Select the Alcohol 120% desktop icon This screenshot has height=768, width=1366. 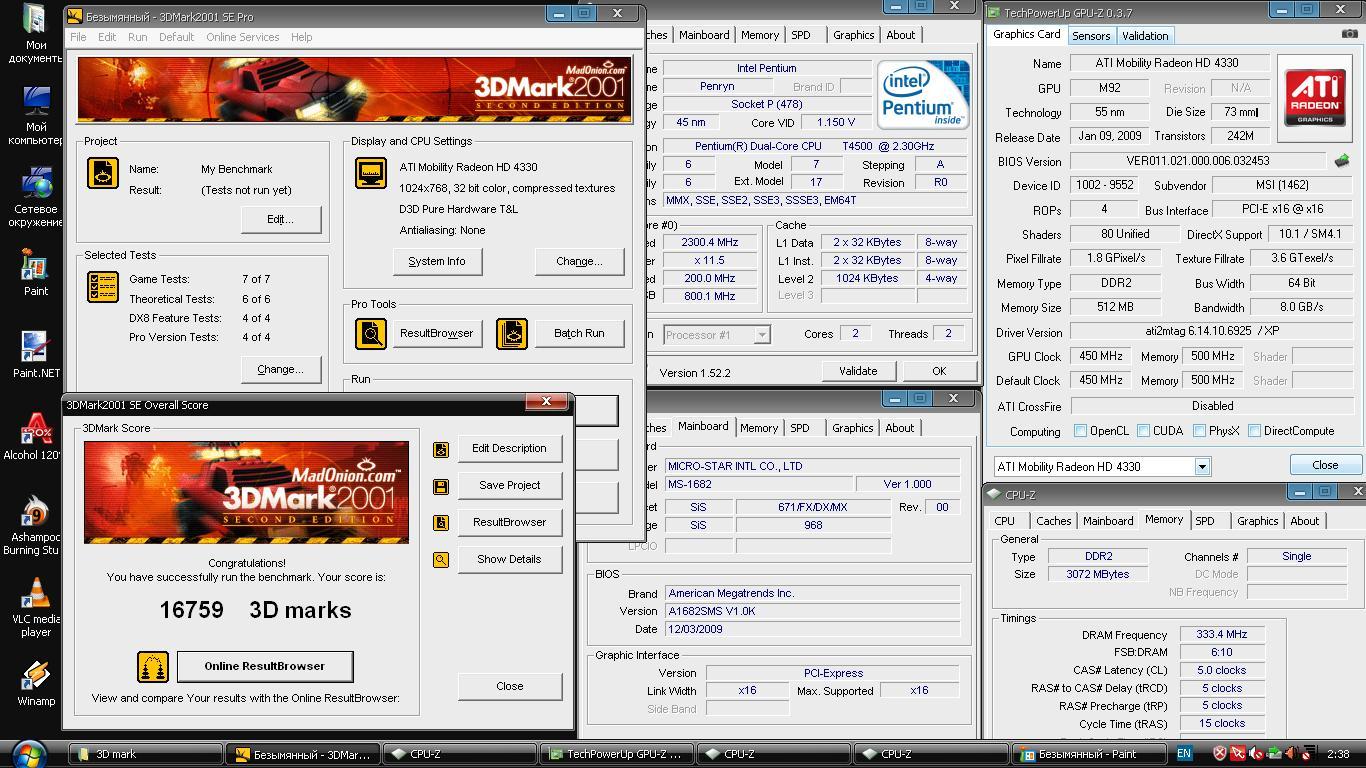pyautogui.click(x=35, y=437)
